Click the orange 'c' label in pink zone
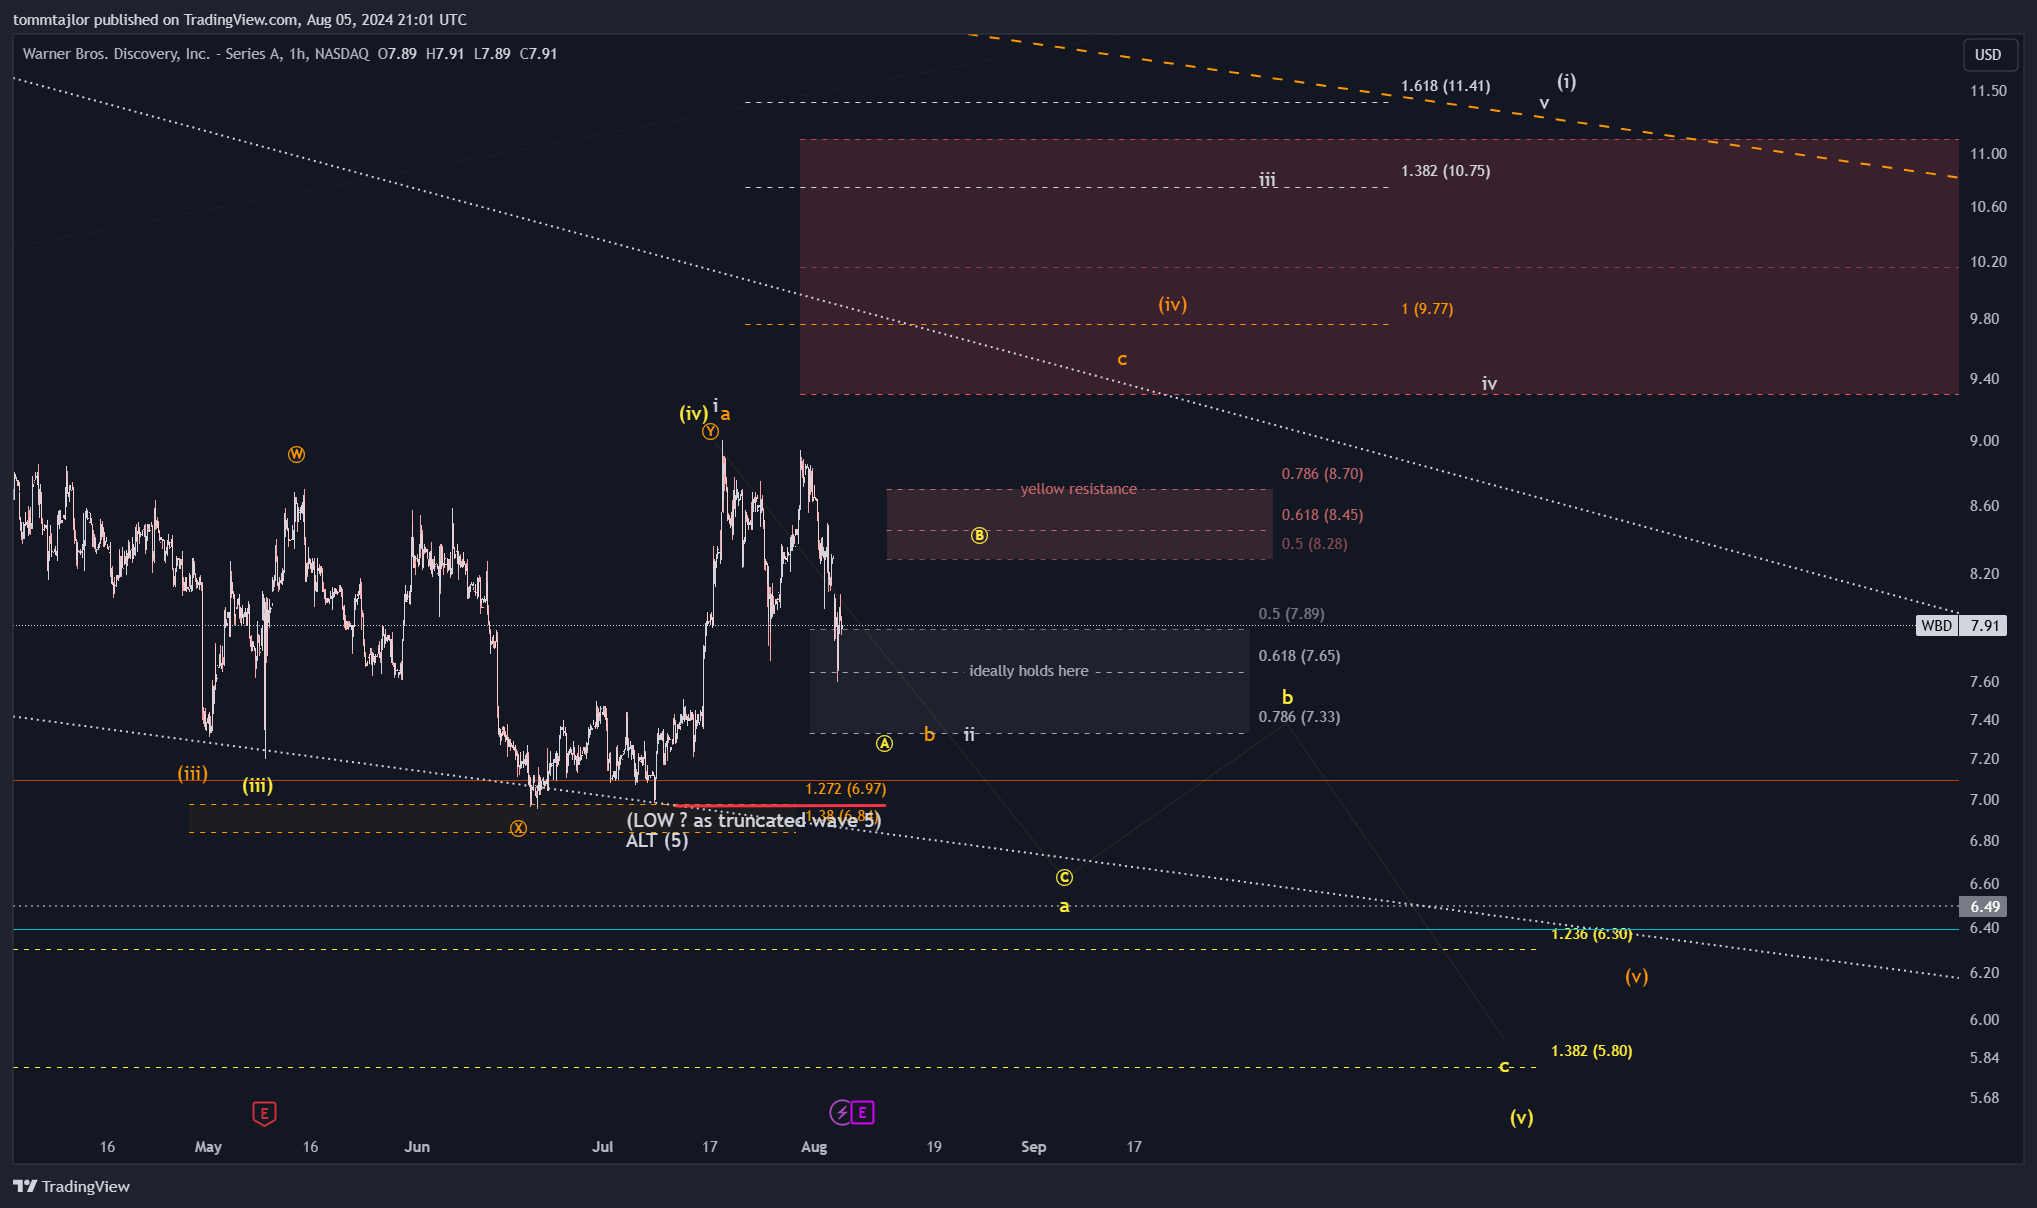Screen dimensions: 2037x1208 tap(1122, 359)
